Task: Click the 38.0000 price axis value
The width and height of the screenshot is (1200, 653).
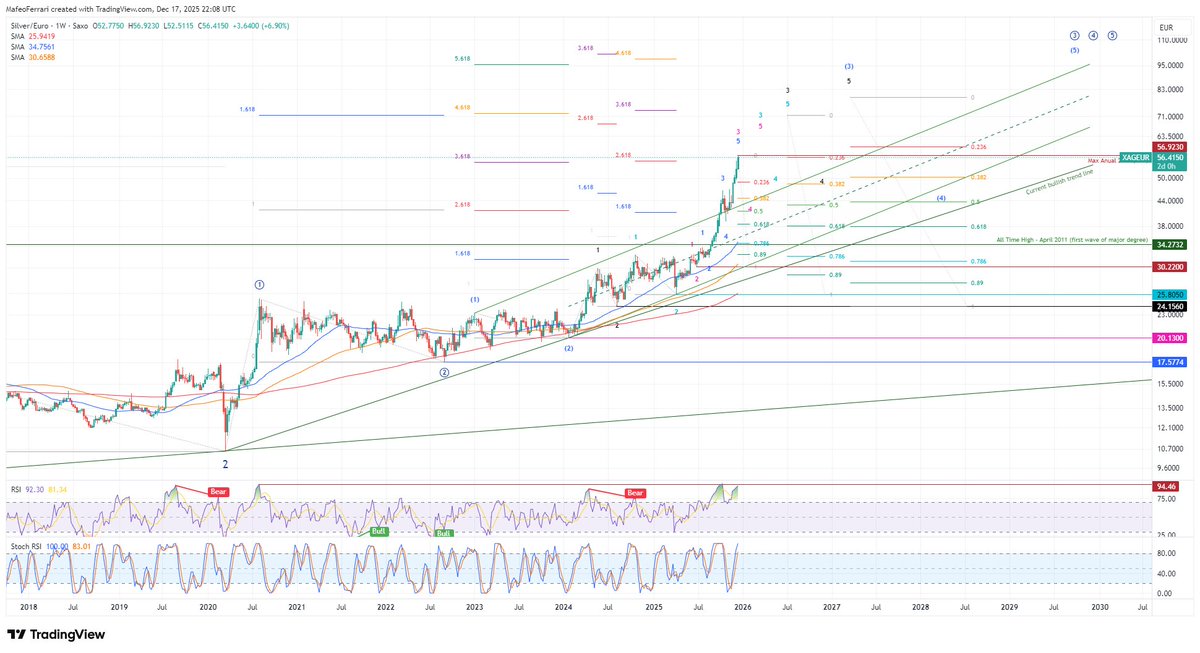Action: pyautogui.click(x=1169, y=225)
